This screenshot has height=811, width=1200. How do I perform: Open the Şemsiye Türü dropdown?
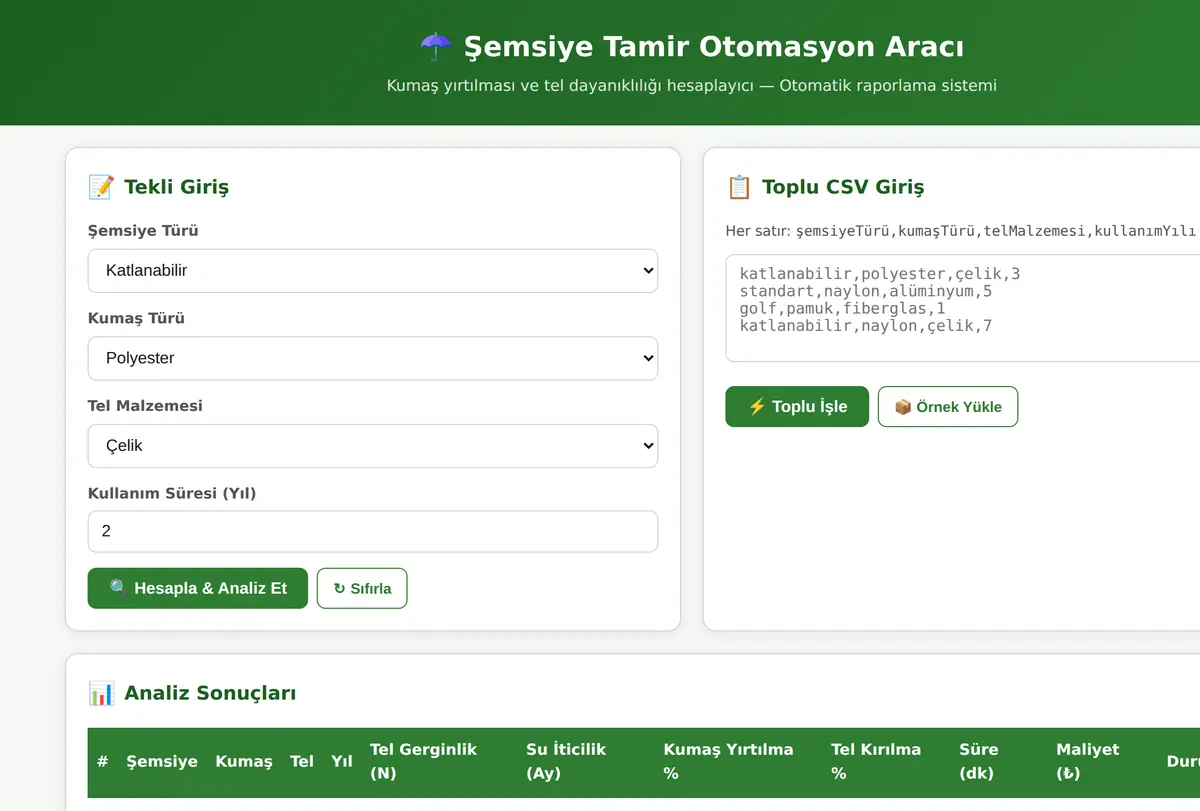(x=373, y=270)
